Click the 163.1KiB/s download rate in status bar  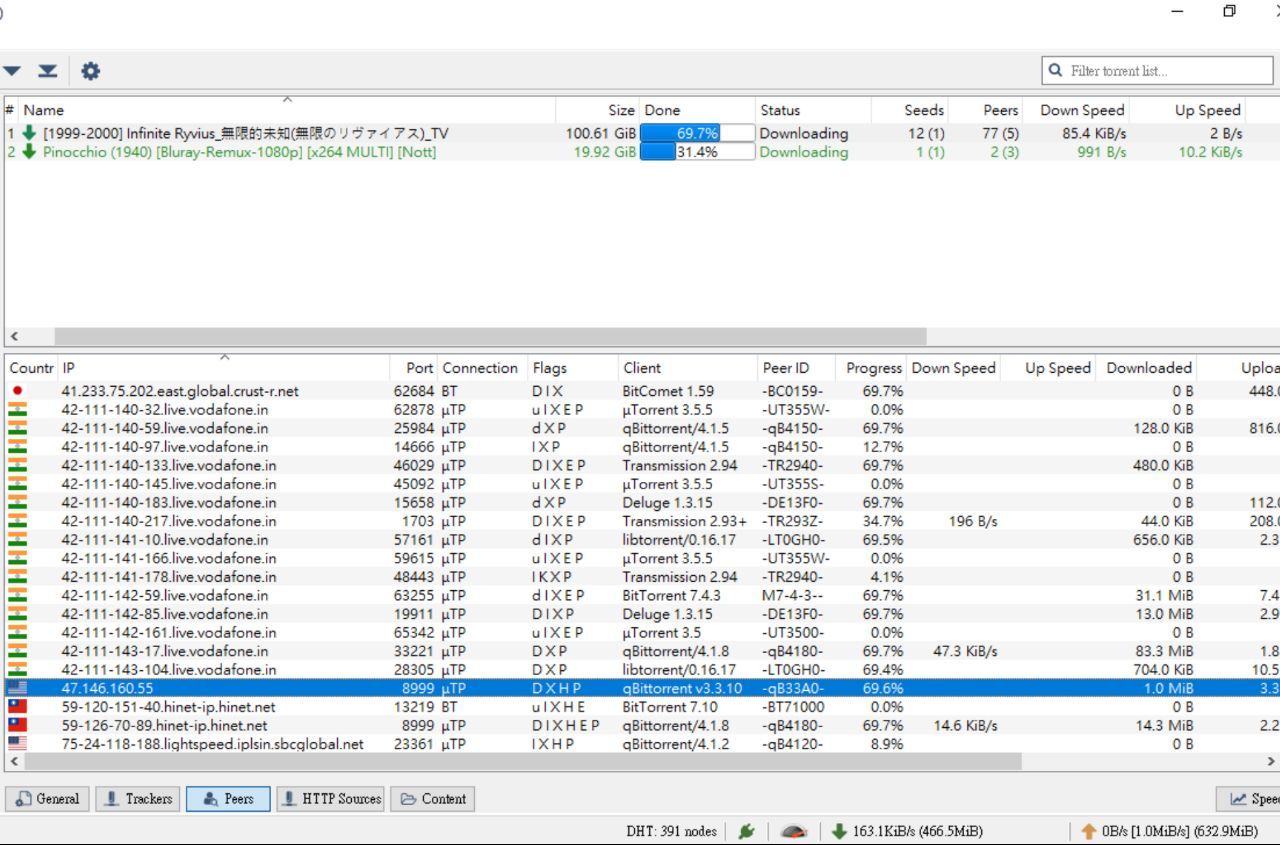tap(917, 831)
